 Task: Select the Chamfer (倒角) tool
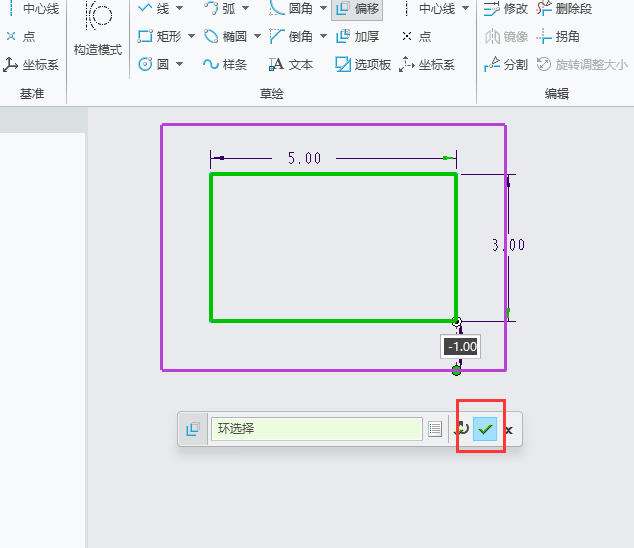tap(291, 36)
